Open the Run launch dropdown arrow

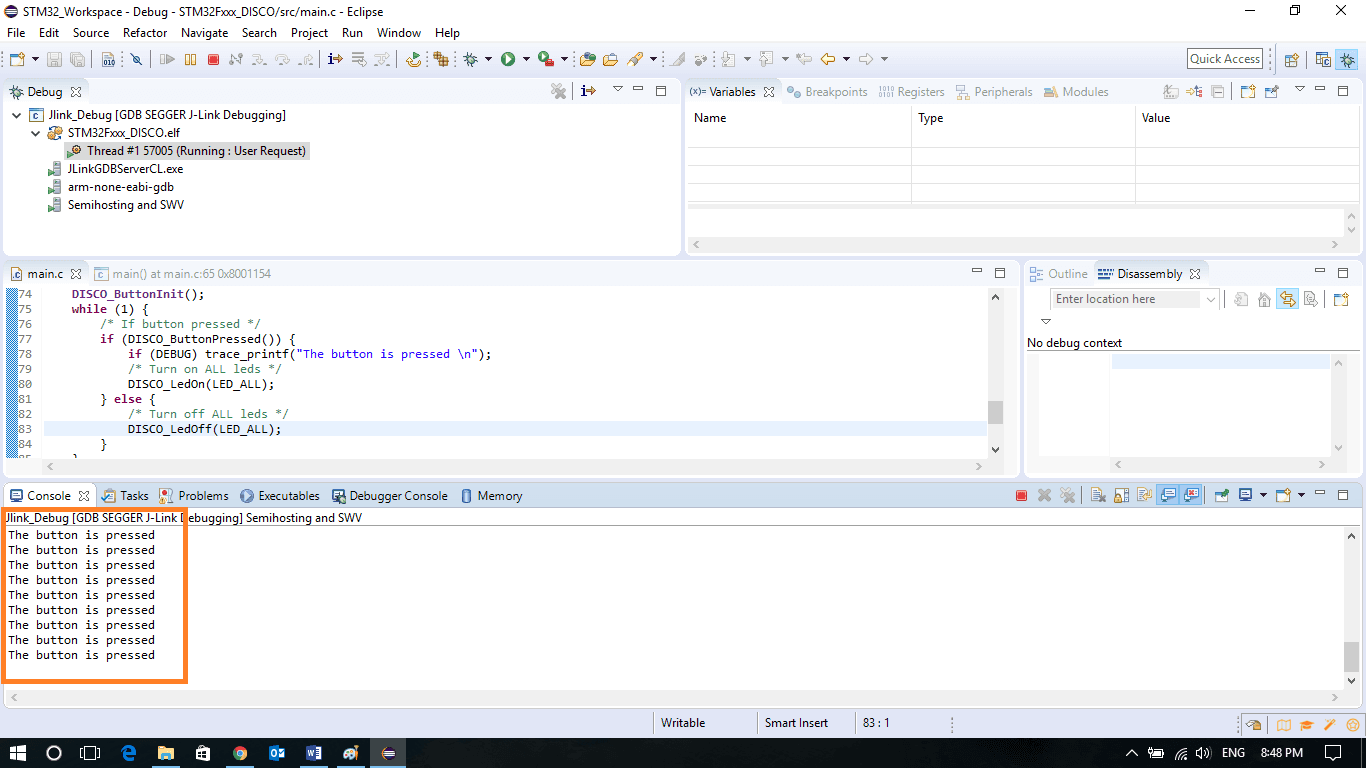pyautogui.click(x=526, y=59)
